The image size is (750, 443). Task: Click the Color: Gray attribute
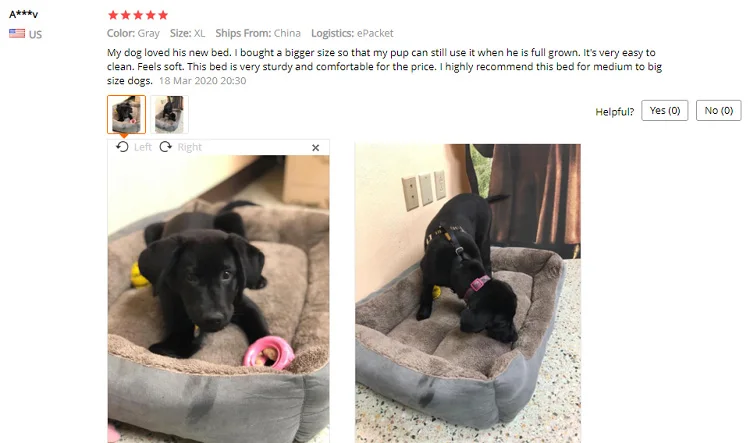(133, 33)
